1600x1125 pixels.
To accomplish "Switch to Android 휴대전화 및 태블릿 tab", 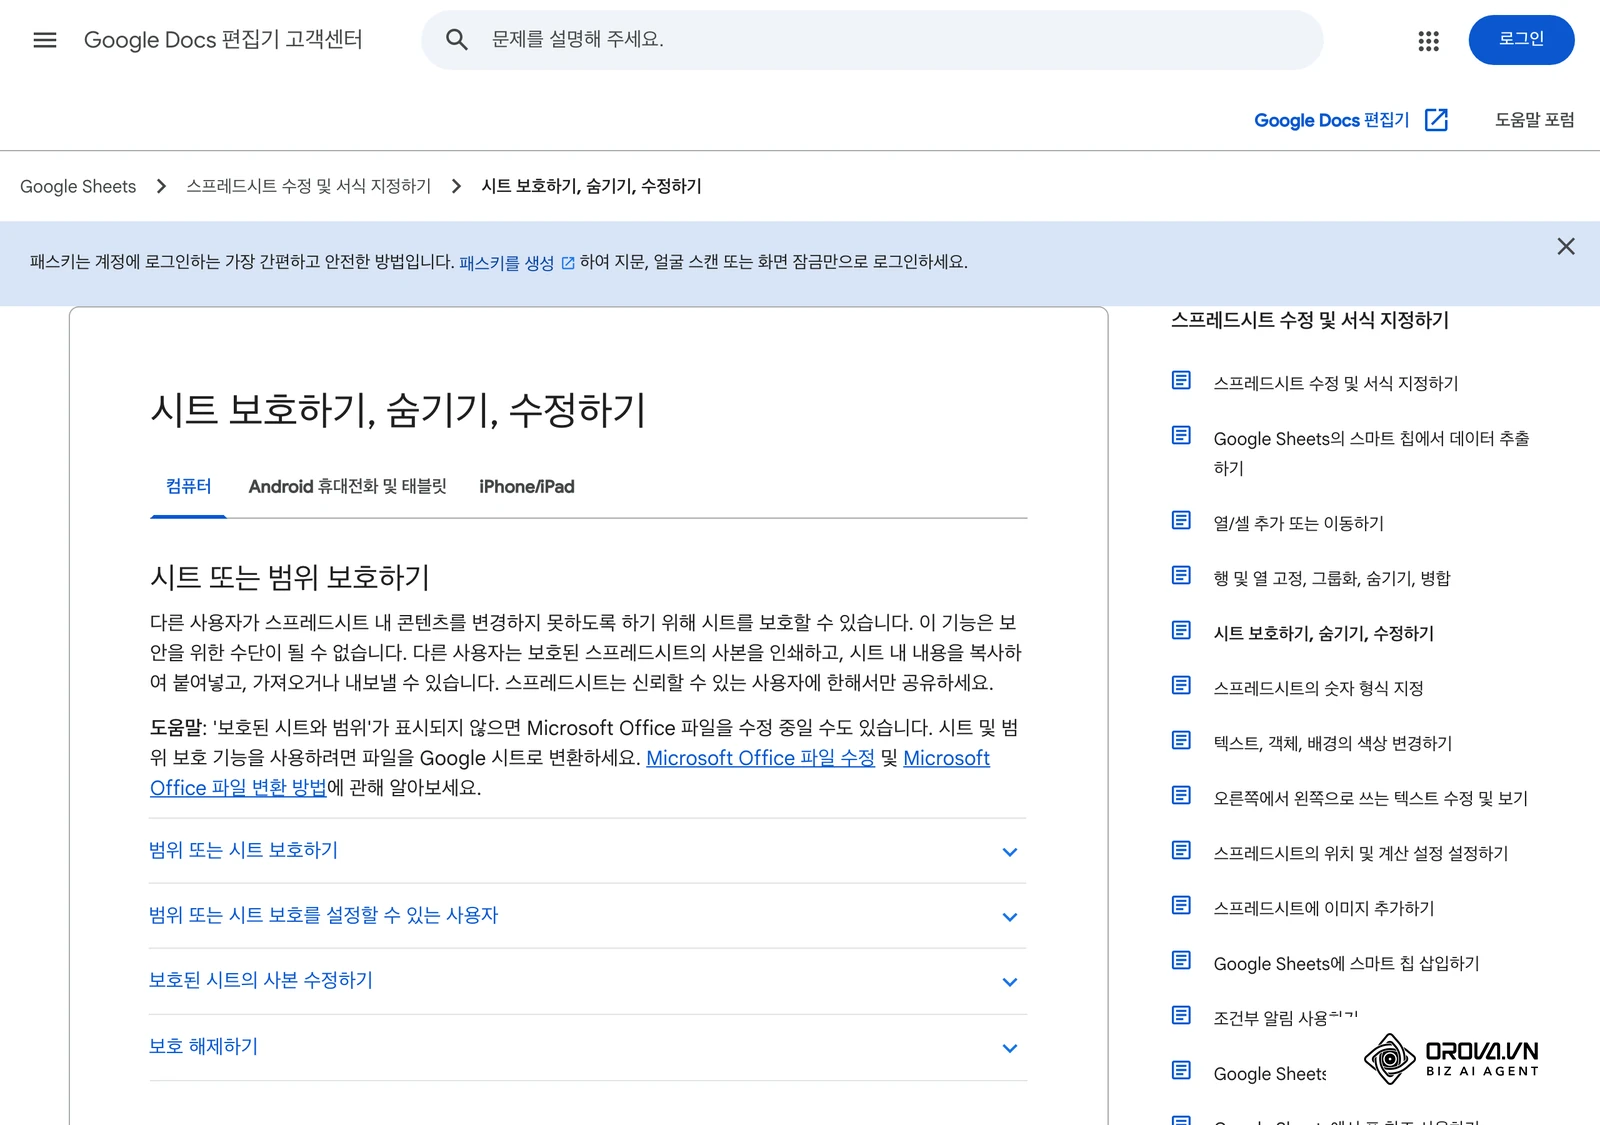I will (x=348, y=487).
